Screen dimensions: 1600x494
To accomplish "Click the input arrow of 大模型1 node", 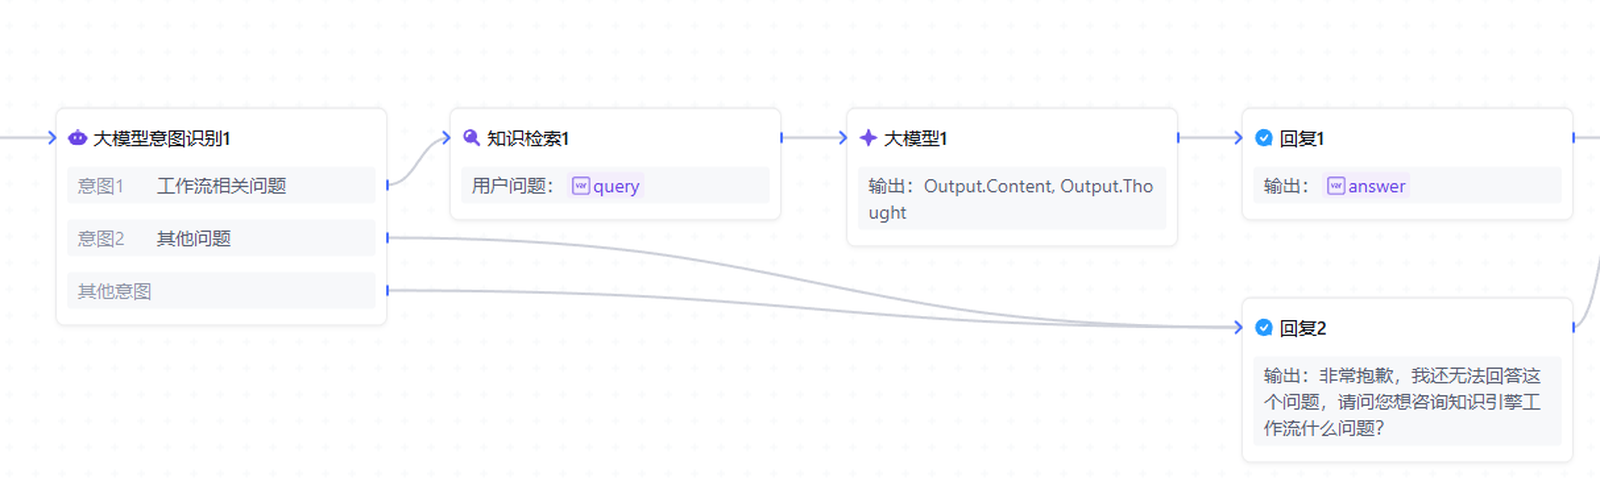I will click(842, 138).
